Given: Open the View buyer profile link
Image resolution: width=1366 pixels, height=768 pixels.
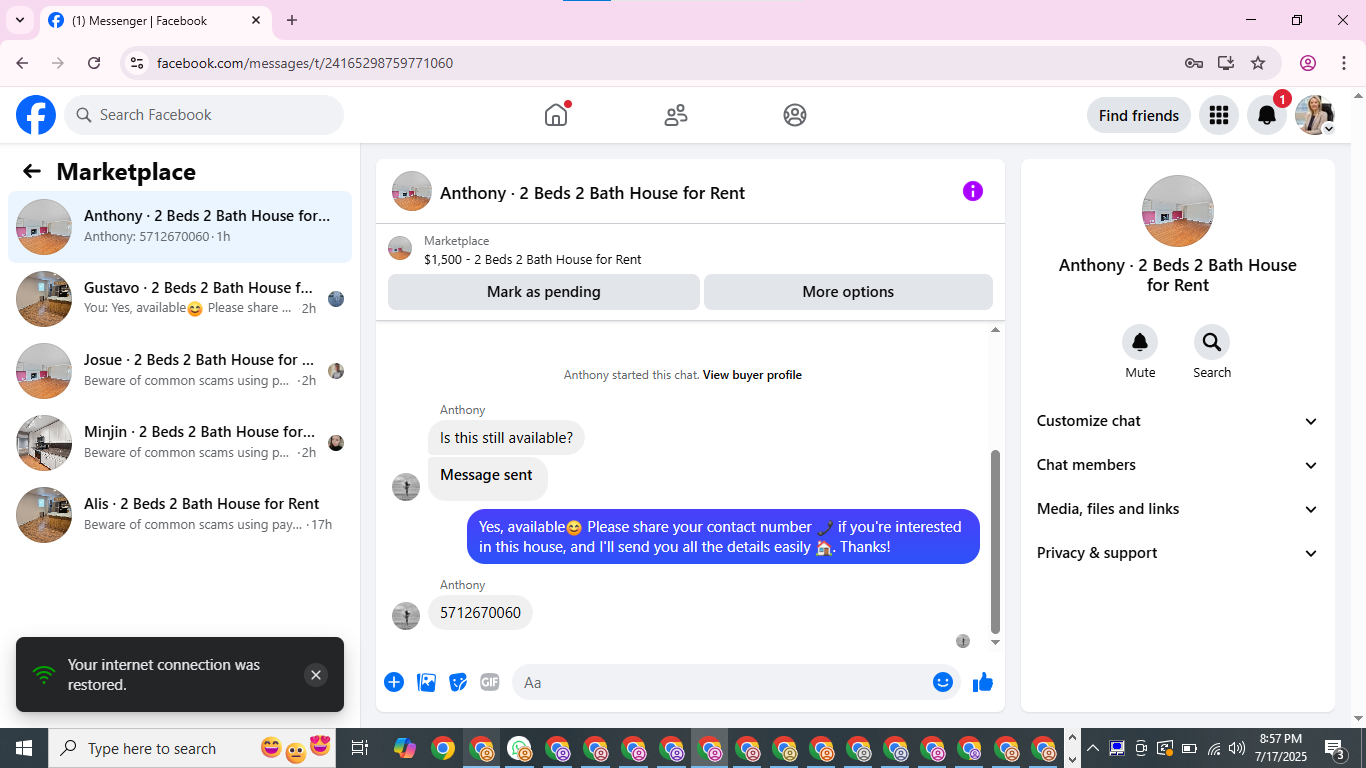Looking at the screenshot, I should point(752,375).
